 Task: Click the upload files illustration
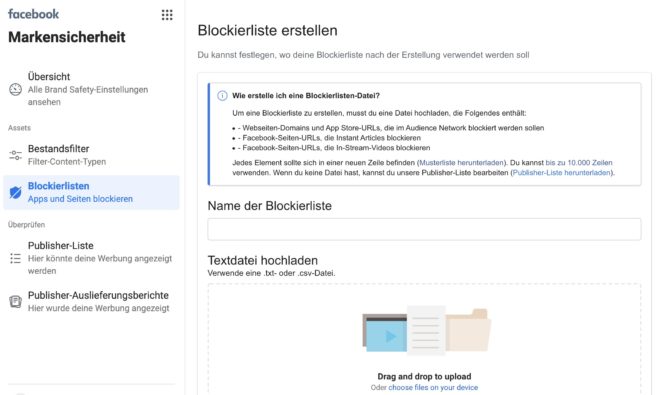pyautogui.click(x=426, y=331)
